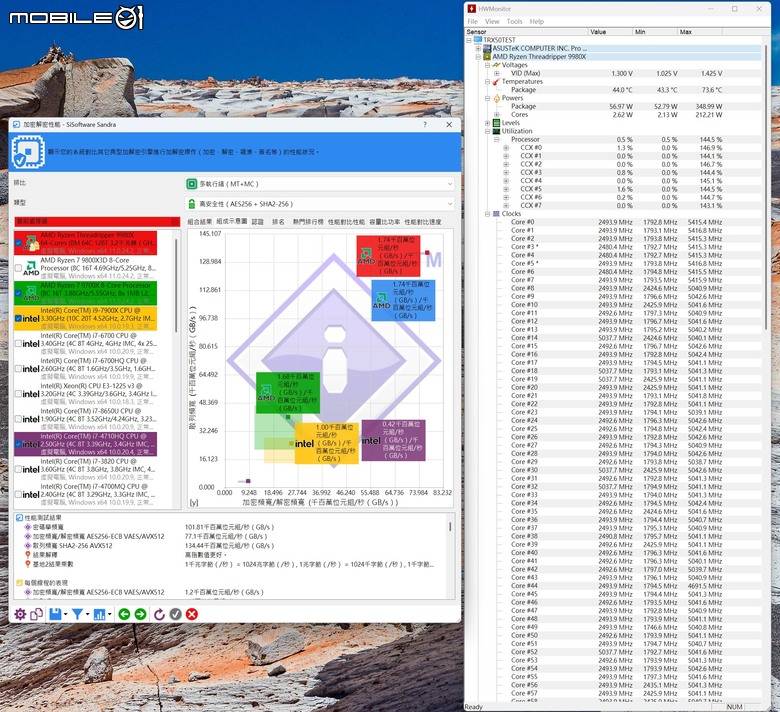Uncheck the Intel Core i9-7900X checkbox
The height and width of the screenshot is (712, 780).
18,318
